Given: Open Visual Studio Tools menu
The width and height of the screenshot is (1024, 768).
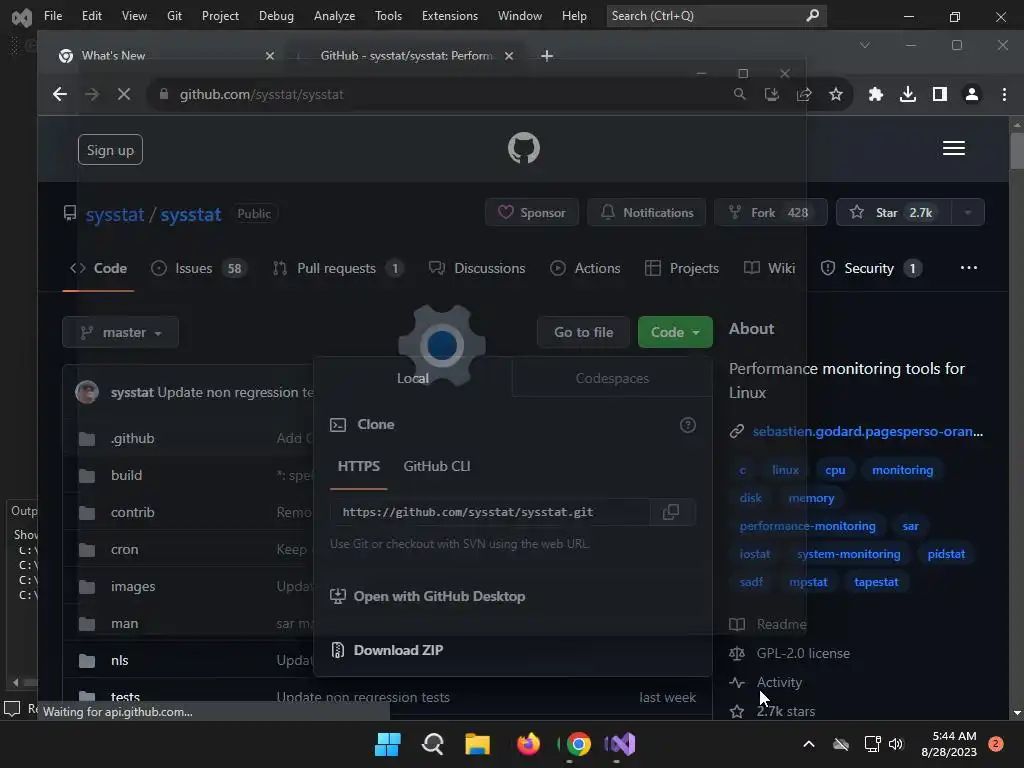Looking at the screenshot, I should (388, 16).
